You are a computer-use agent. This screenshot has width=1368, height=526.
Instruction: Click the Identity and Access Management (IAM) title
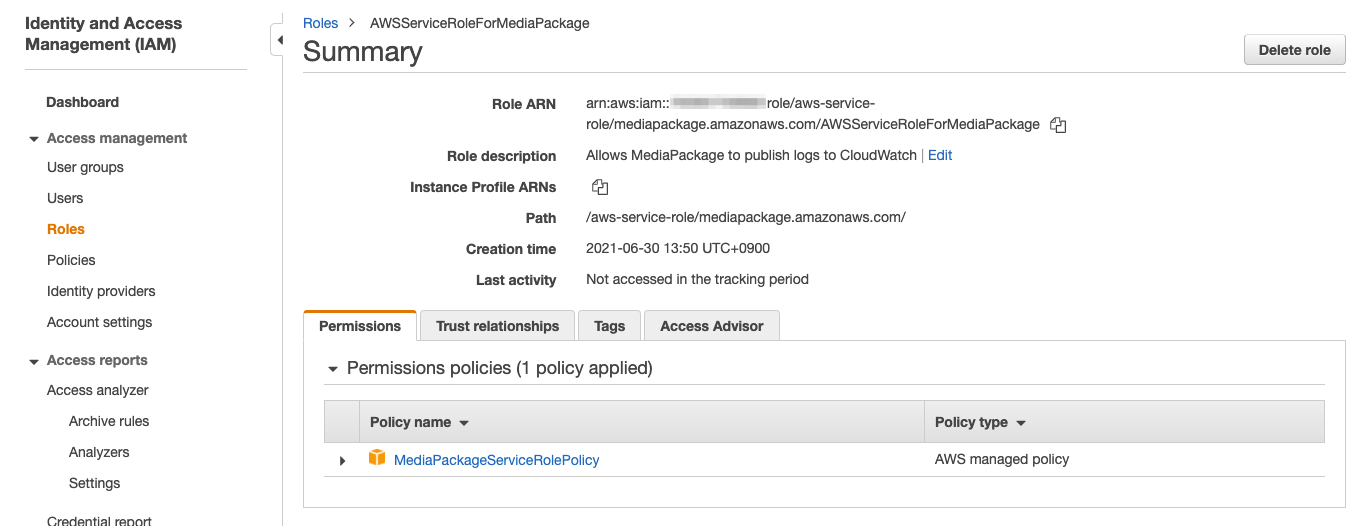[x=104, y=34]
